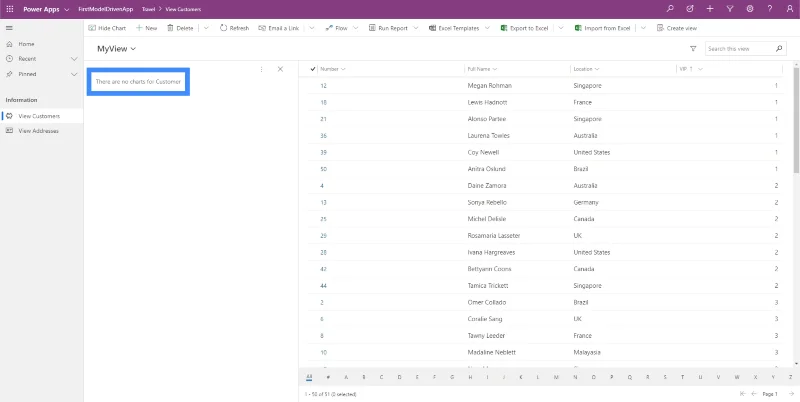Open Location column header menu
The height and width of the screenshot is (402, 800).
pos(586,69)
